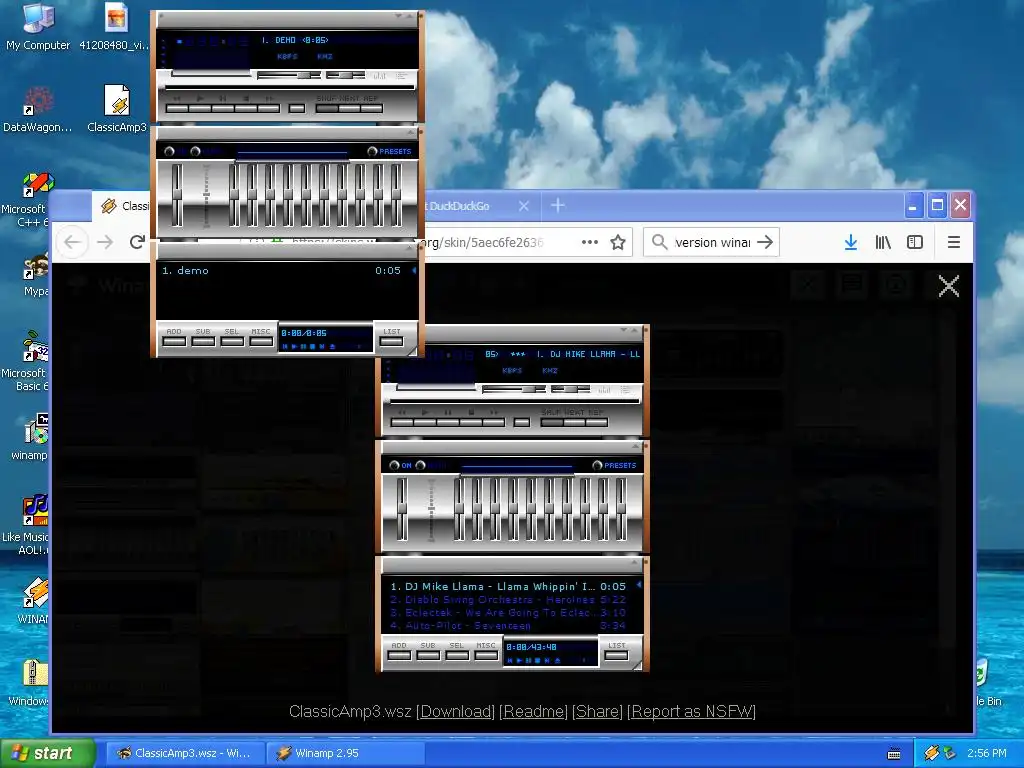The width and height of the screenshot is (1024, 768).
Task: Toggle repeat in browser preview player
Action: [596, 421]
